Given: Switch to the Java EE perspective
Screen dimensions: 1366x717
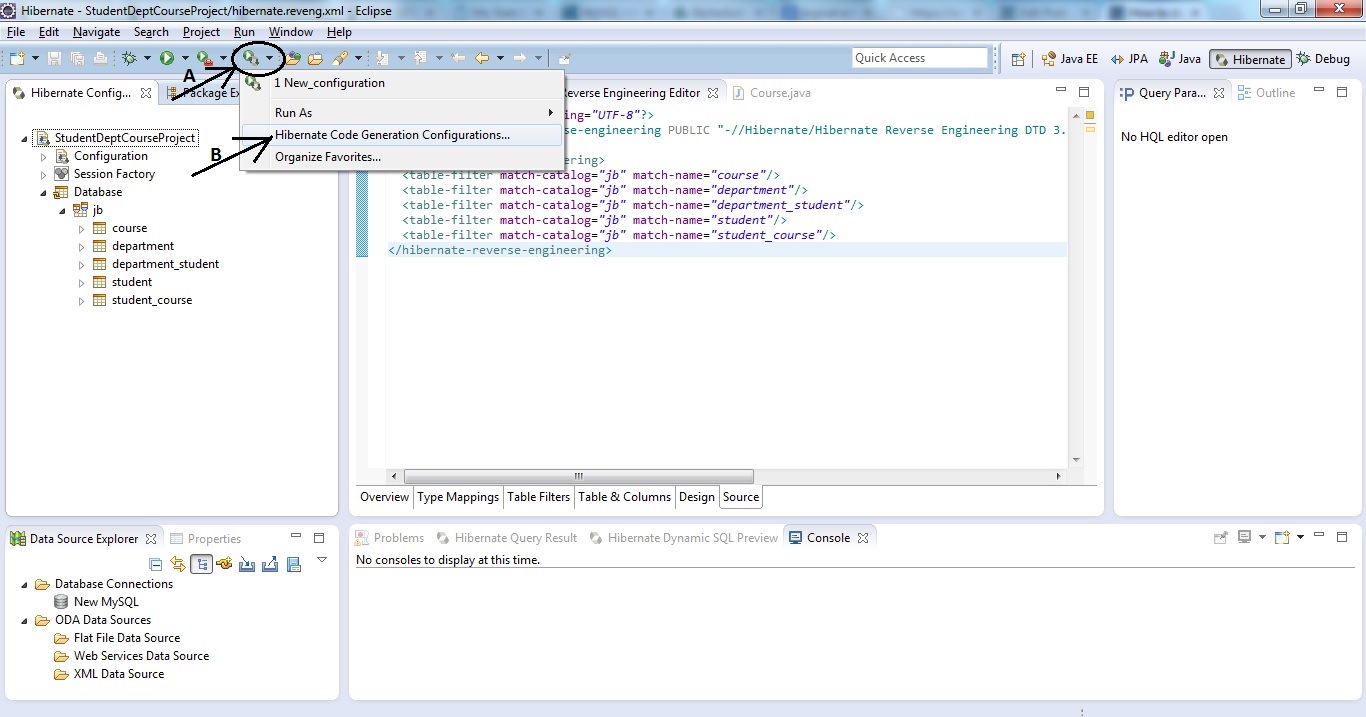Looking at the screenshot, I should (1069, 59).
